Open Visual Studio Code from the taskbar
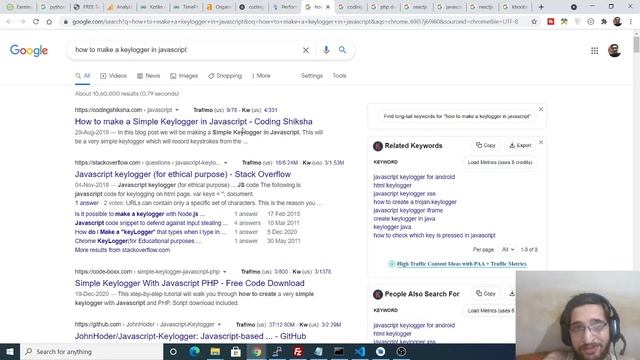This screenshot has width=640, height=360. coord(360,351)
